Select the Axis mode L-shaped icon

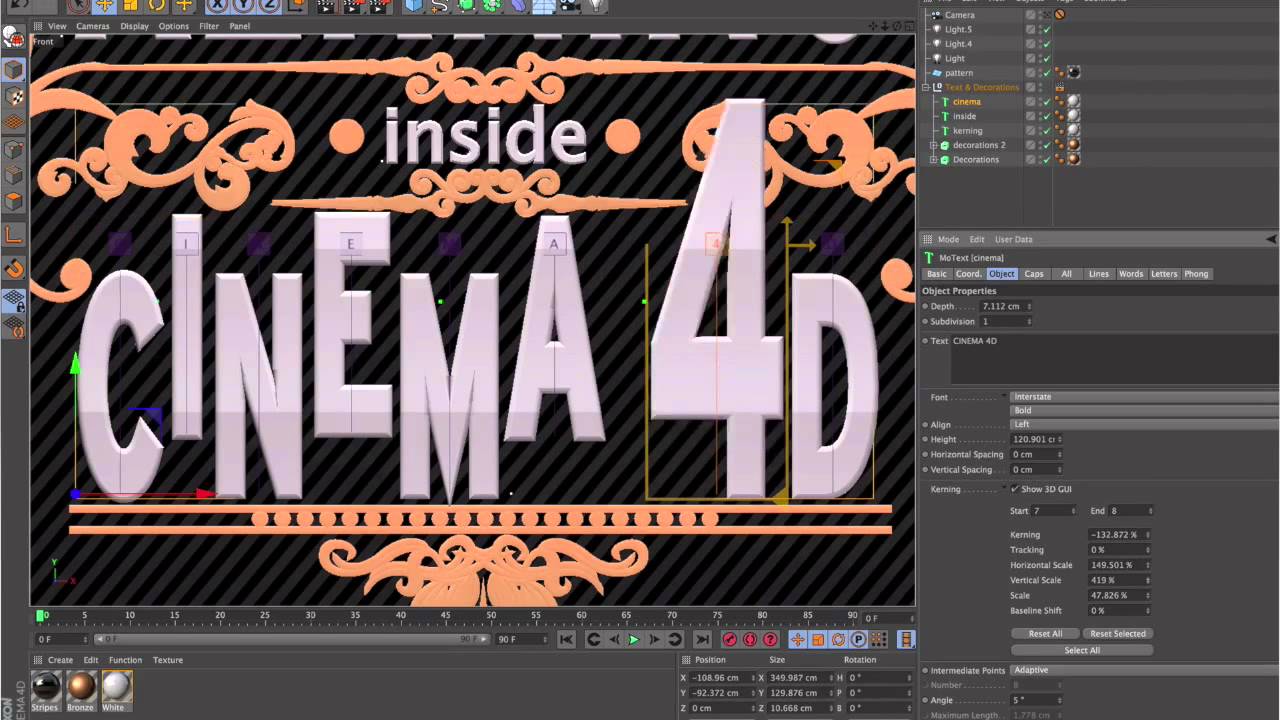(14, 236)
